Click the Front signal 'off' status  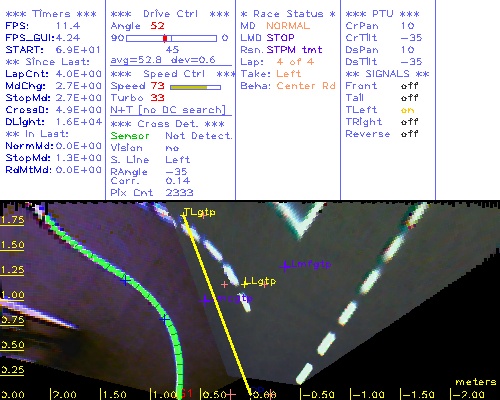409,86
